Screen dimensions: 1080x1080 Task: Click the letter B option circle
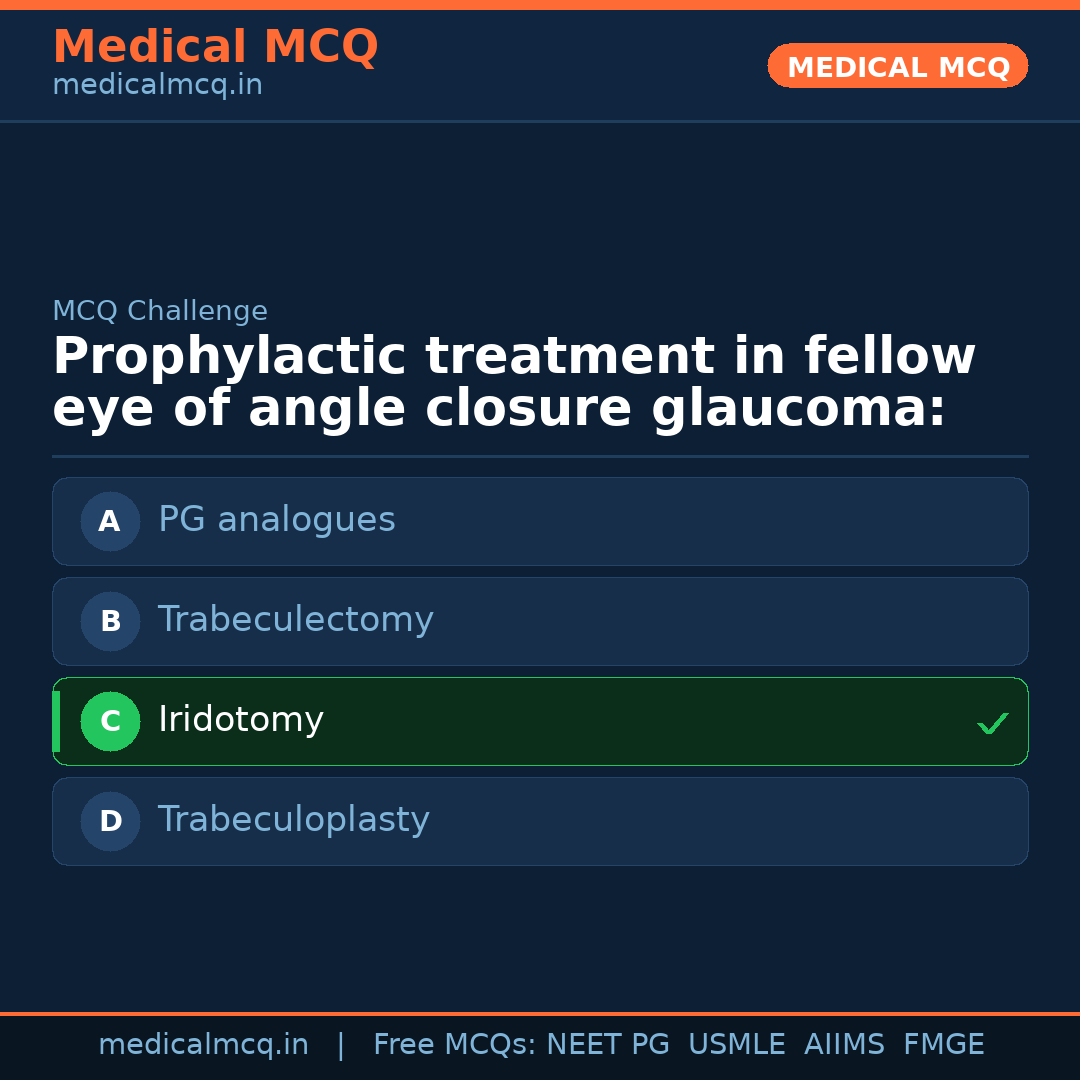(x=110, y=621)
